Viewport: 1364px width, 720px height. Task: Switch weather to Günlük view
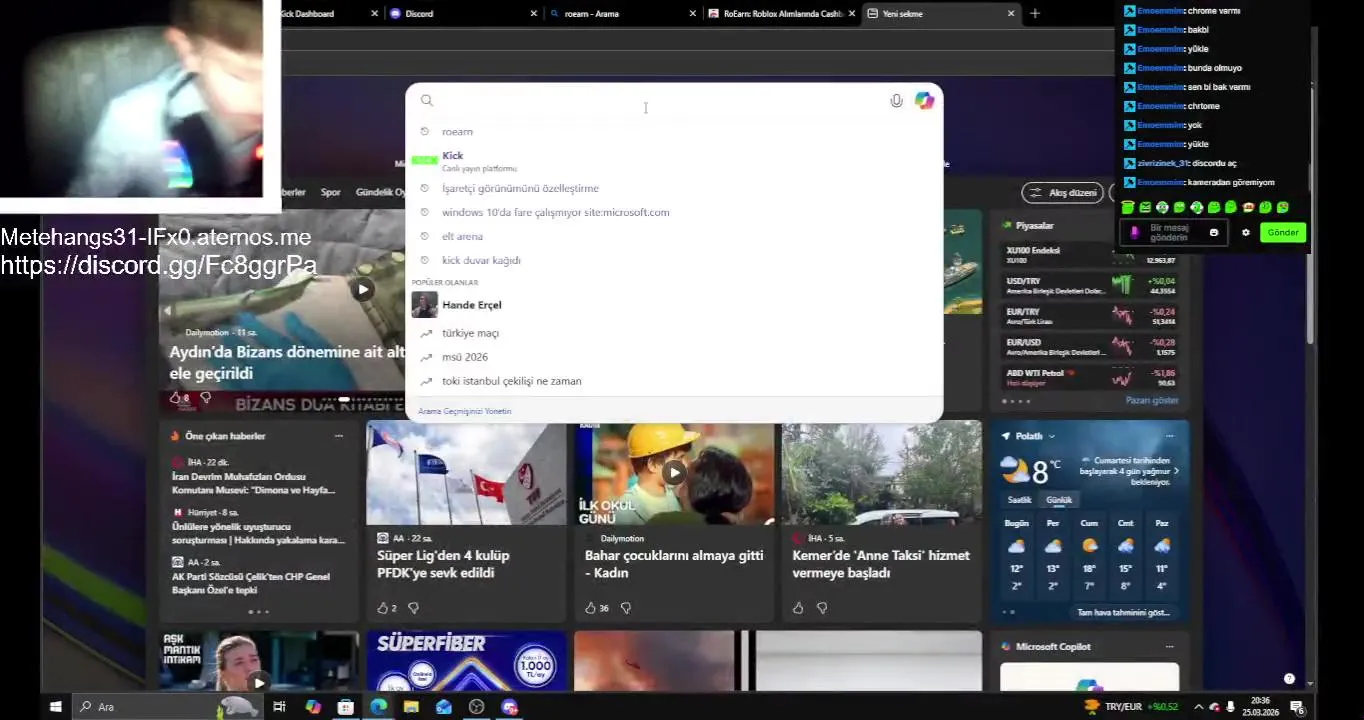(1059, 499)
